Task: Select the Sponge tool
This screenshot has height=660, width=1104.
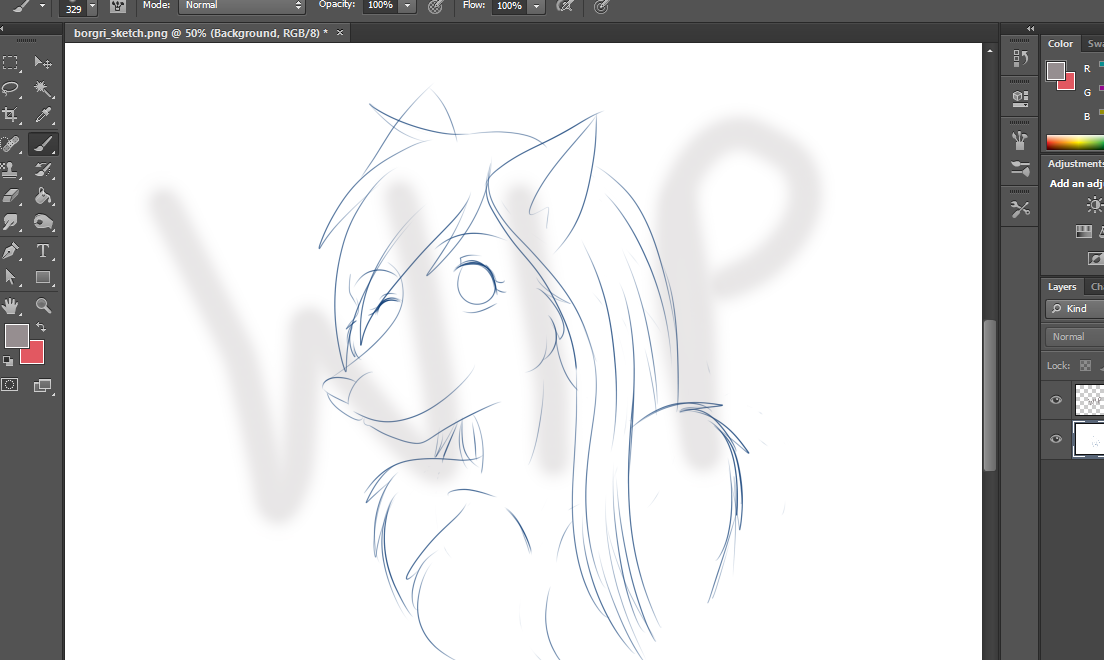Action: pyautogui.click(x=43, y=223)
